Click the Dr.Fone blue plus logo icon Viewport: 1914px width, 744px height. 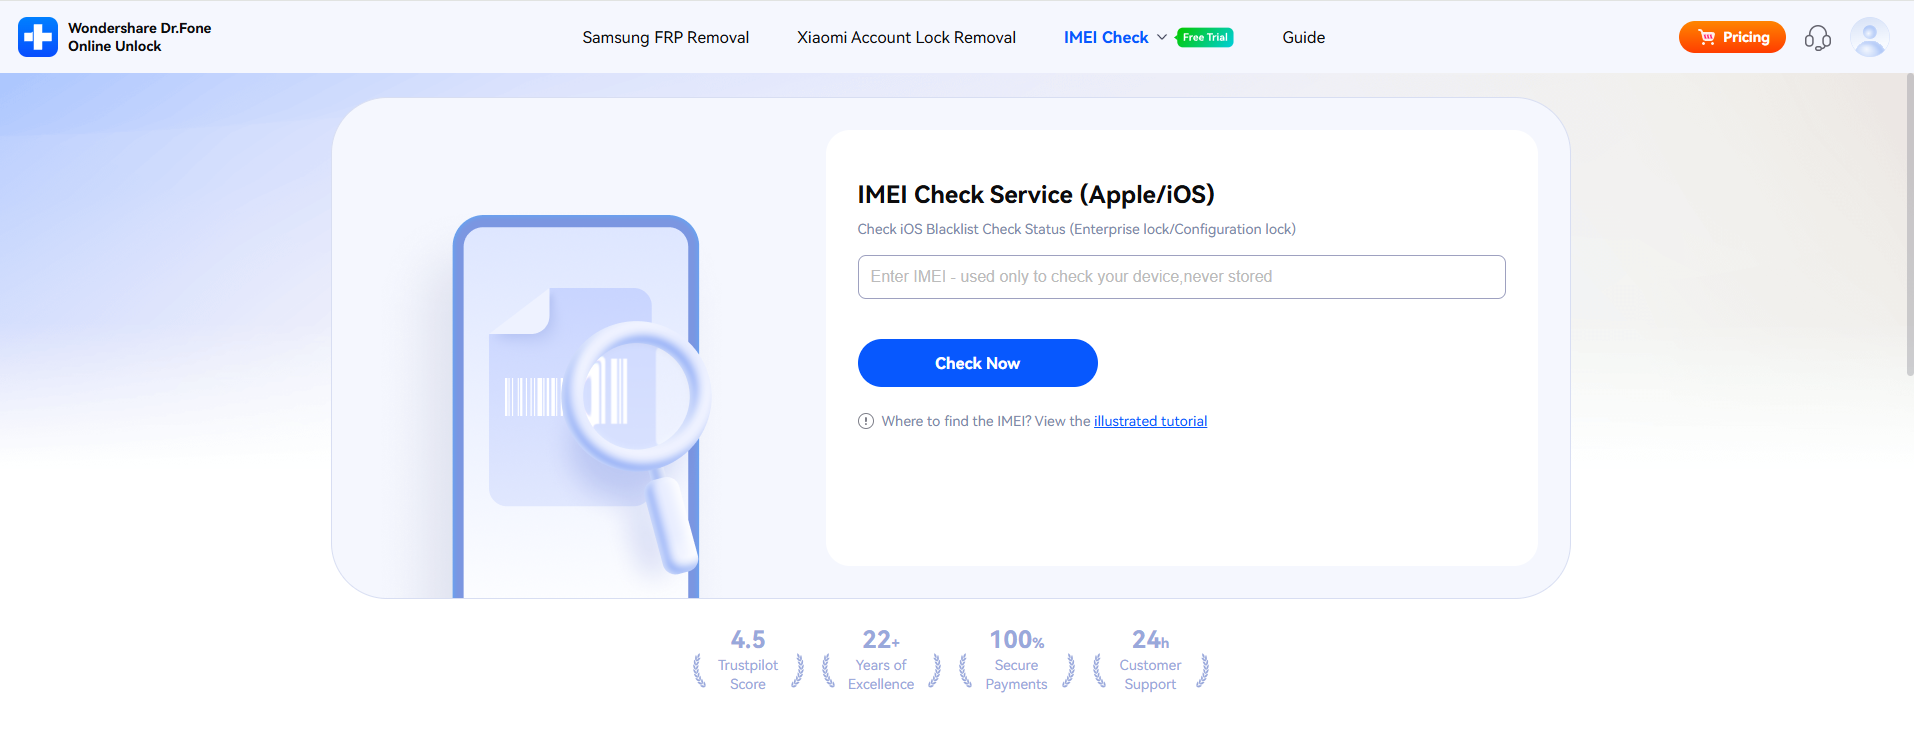point(38,37)
